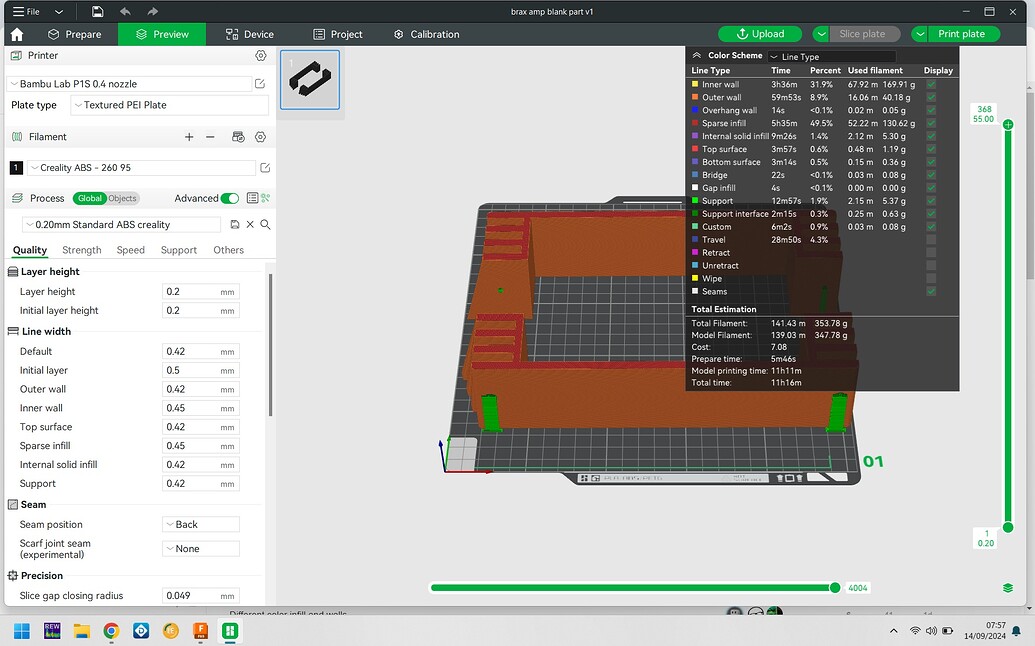Search process settings with magnifier icon
The image size is (1035, 646).
coord(265,224)
